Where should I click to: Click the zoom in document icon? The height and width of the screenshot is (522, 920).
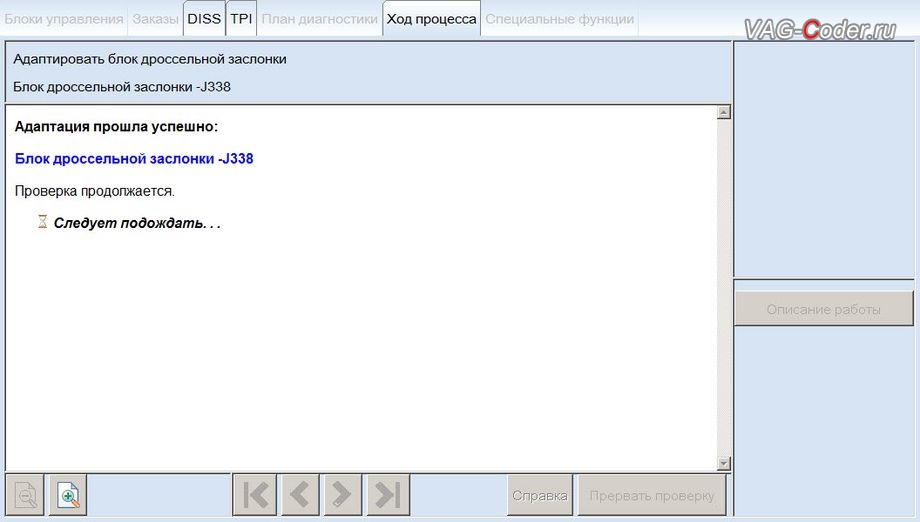(x=68, y=495)
